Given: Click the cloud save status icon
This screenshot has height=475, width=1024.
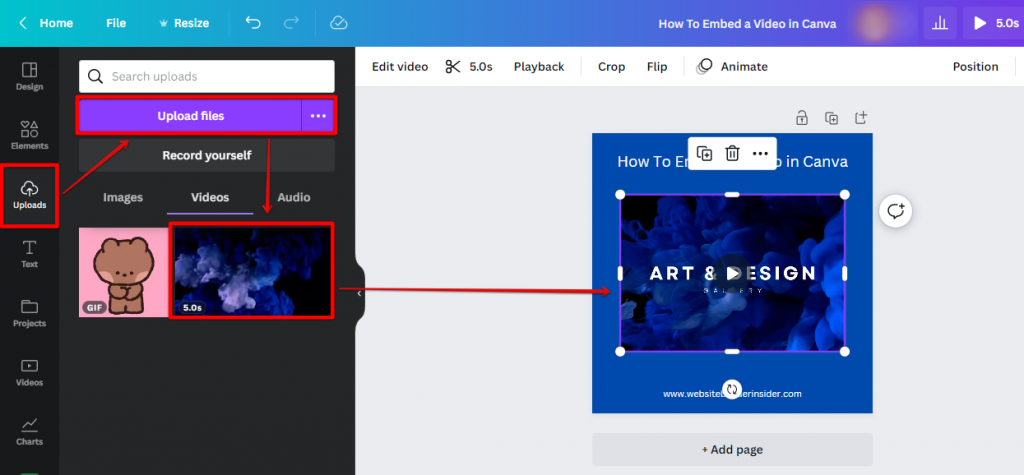Looking at the screenshot, I should (338, 23).
